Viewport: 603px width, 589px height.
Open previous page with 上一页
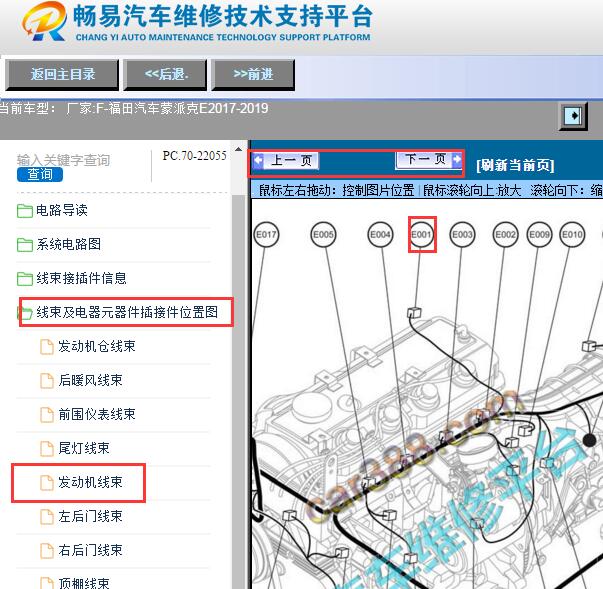(285, 160)
